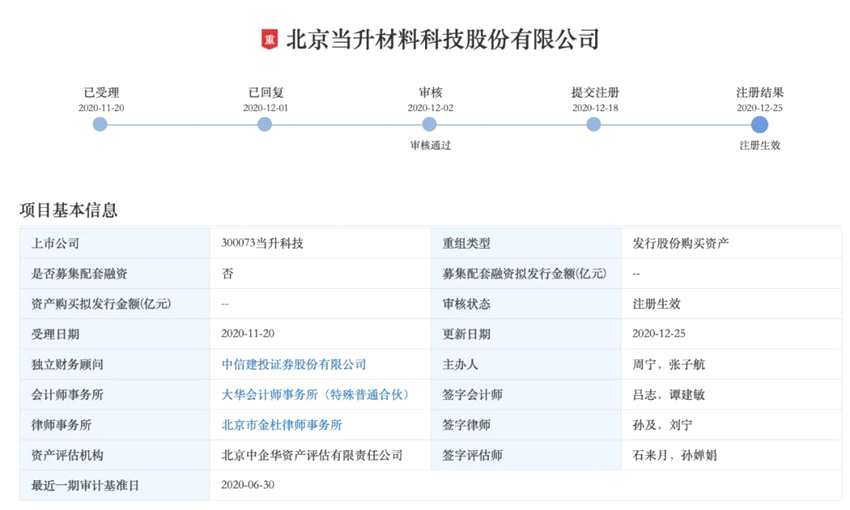850x510 pixels.
Task: Click 北京中企华资产评估有限责任公司 cell
Action: point(312,455)
